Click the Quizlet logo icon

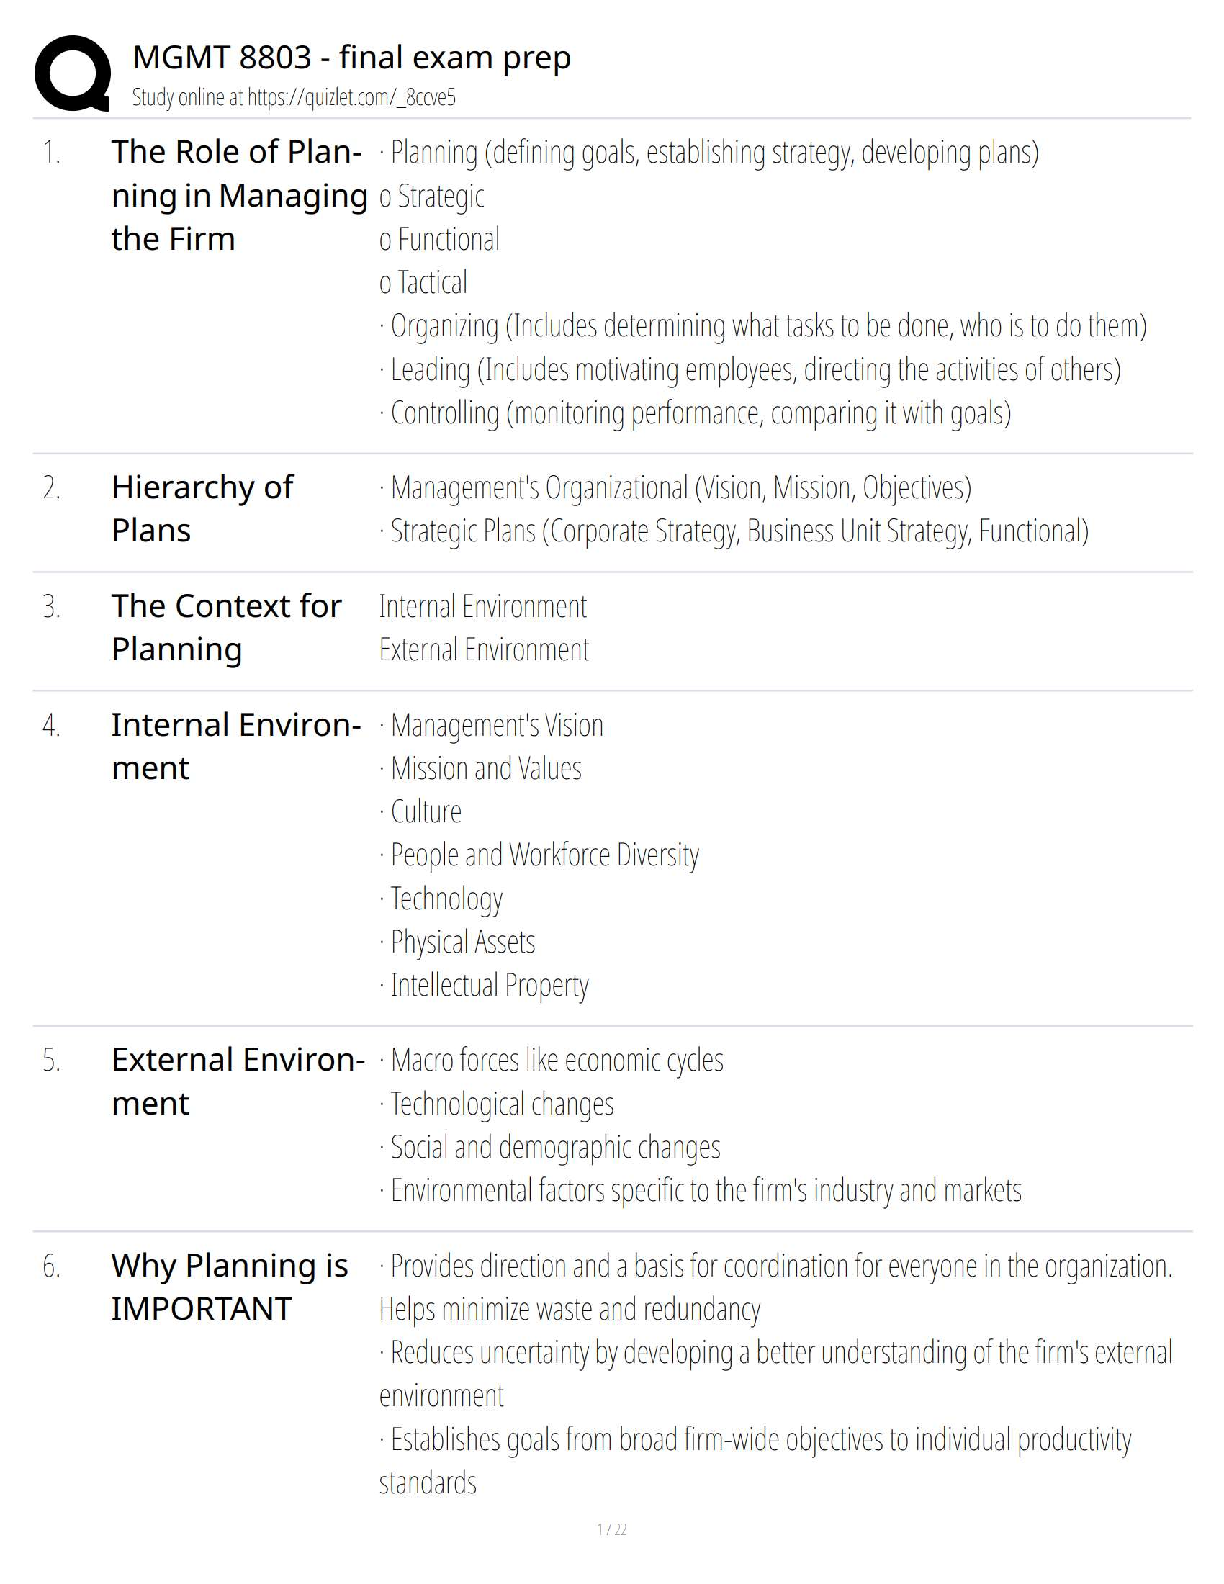72,73
